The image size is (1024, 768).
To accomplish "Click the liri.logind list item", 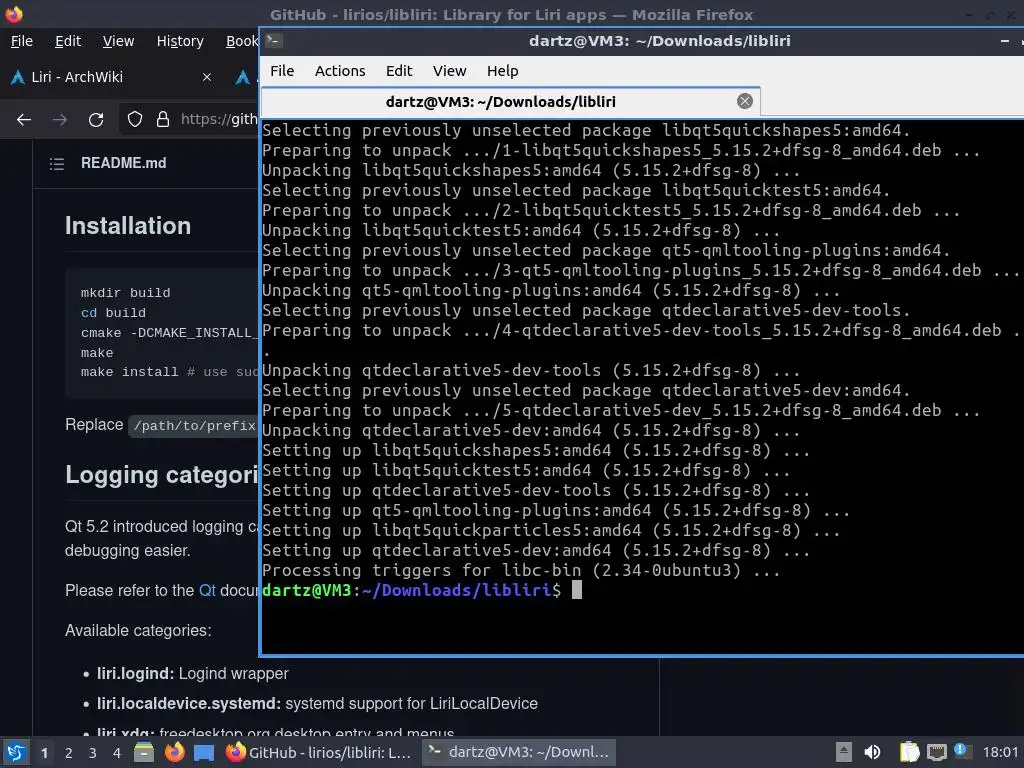I will 193,673.
